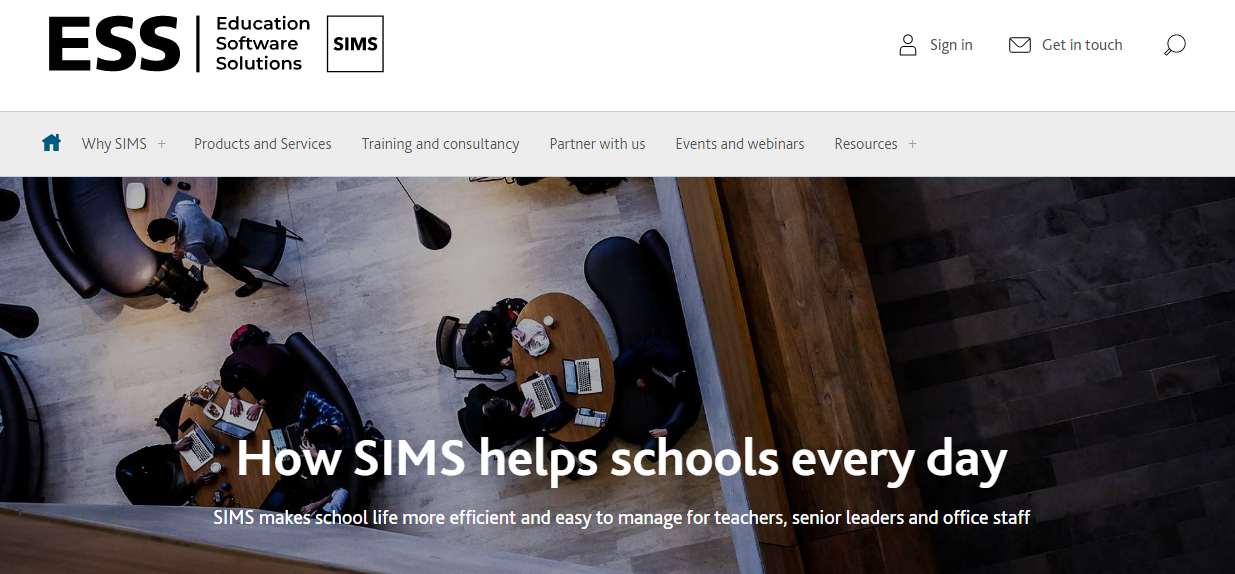Viewport: 1235px width, 574px height.
Task: Open the Resources menu item
Action: point(866,144)
